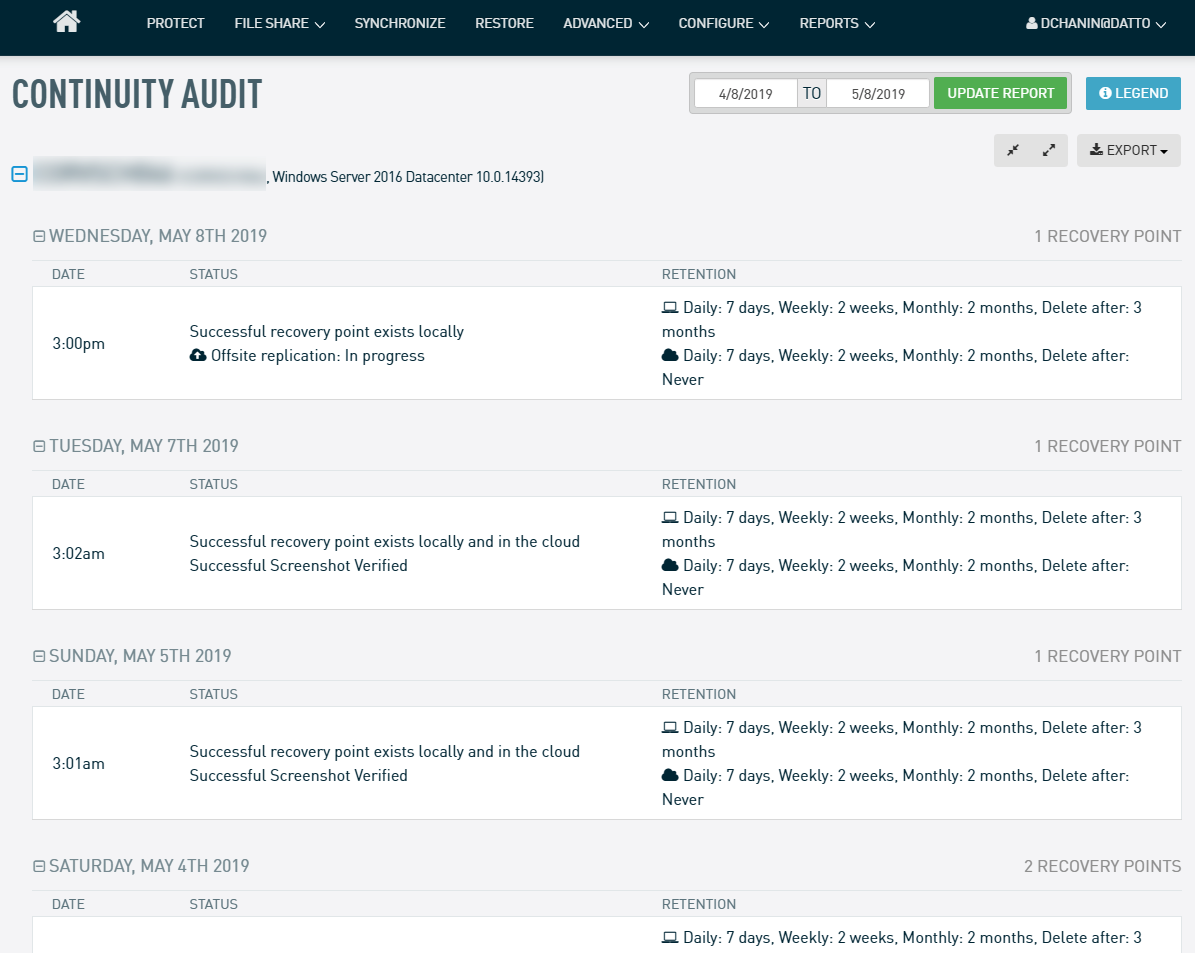Screen dimensions: 1195x953
Task: Open the LEGEND
Action: click(x=1133, y=93)
